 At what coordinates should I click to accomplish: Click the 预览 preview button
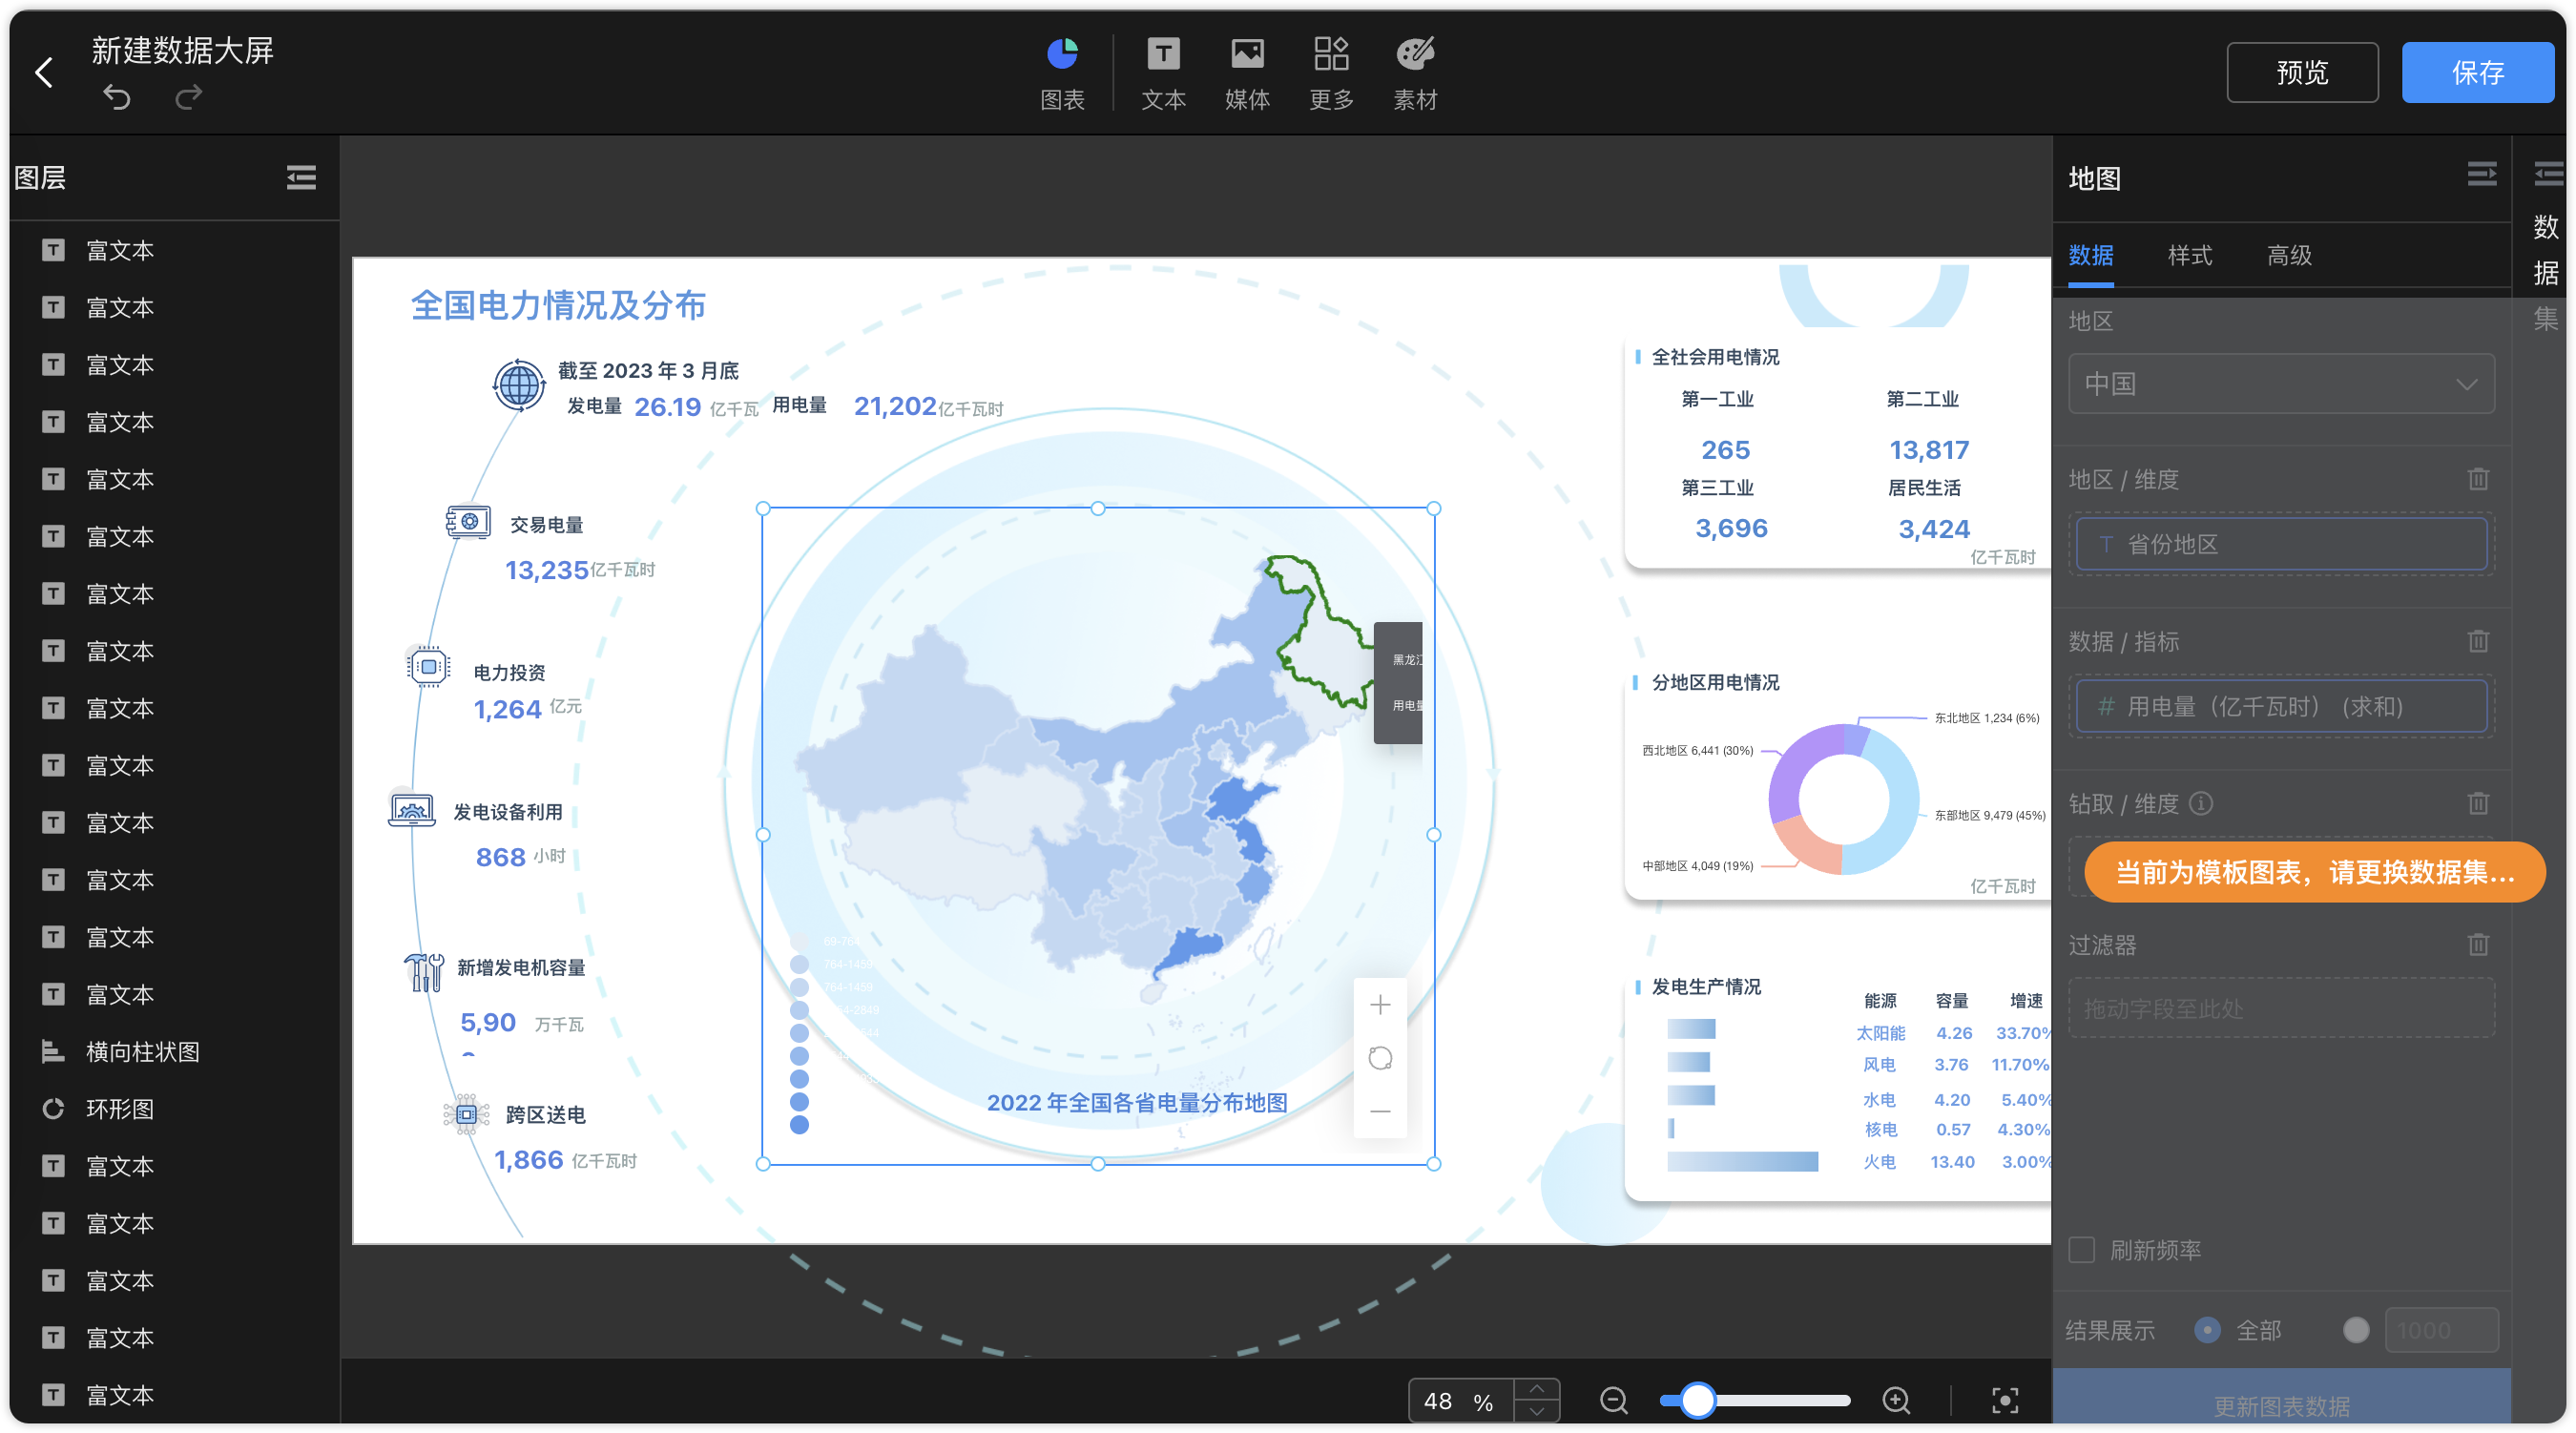(x=2301, y=72)
